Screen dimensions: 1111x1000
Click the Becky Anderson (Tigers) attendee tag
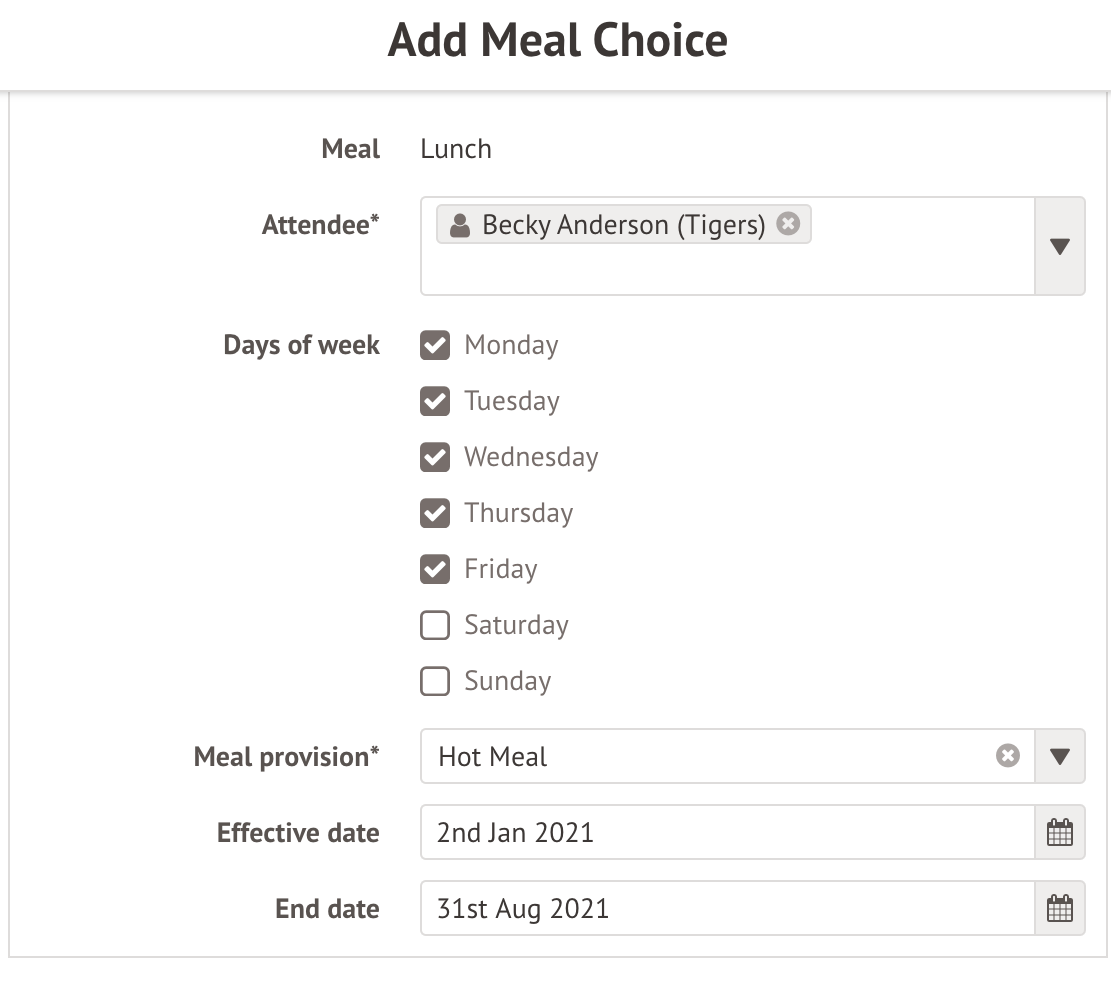622,225
